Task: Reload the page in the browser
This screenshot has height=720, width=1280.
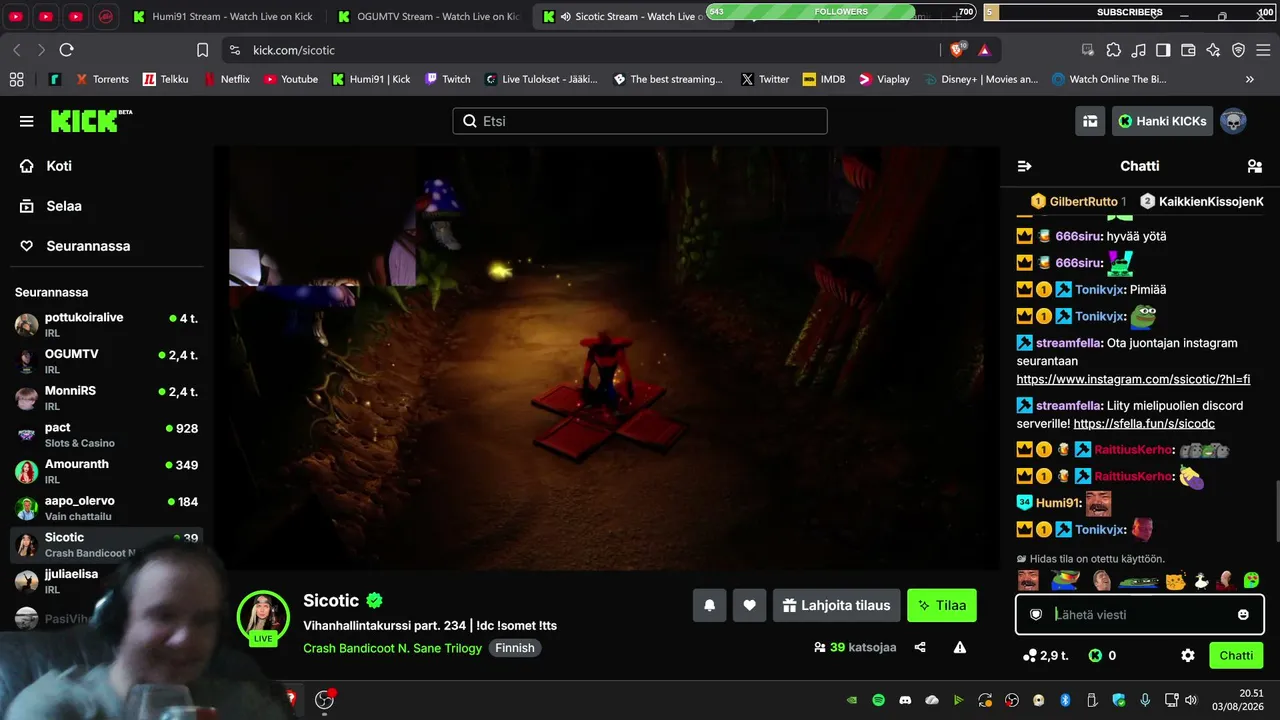Action: (x=67, y=50)
